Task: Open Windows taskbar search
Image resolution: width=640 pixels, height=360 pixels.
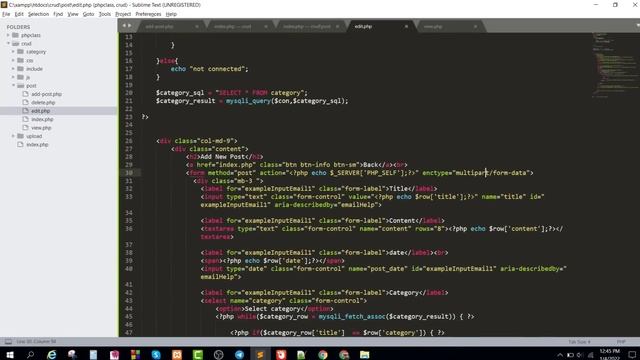Action: point(30,354)
